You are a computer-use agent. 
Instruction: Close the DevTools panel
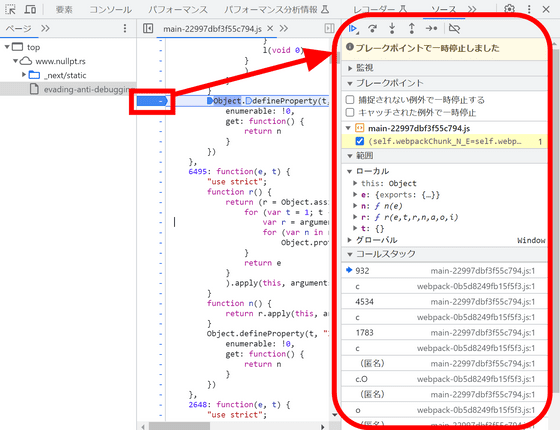pyautogui.click(x=546, y=9)
